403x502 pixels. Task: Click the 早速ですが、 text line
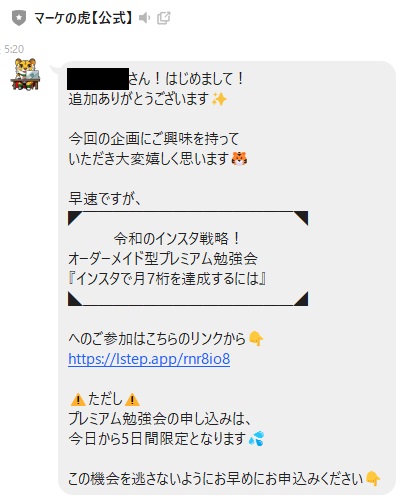click(105, 199)
